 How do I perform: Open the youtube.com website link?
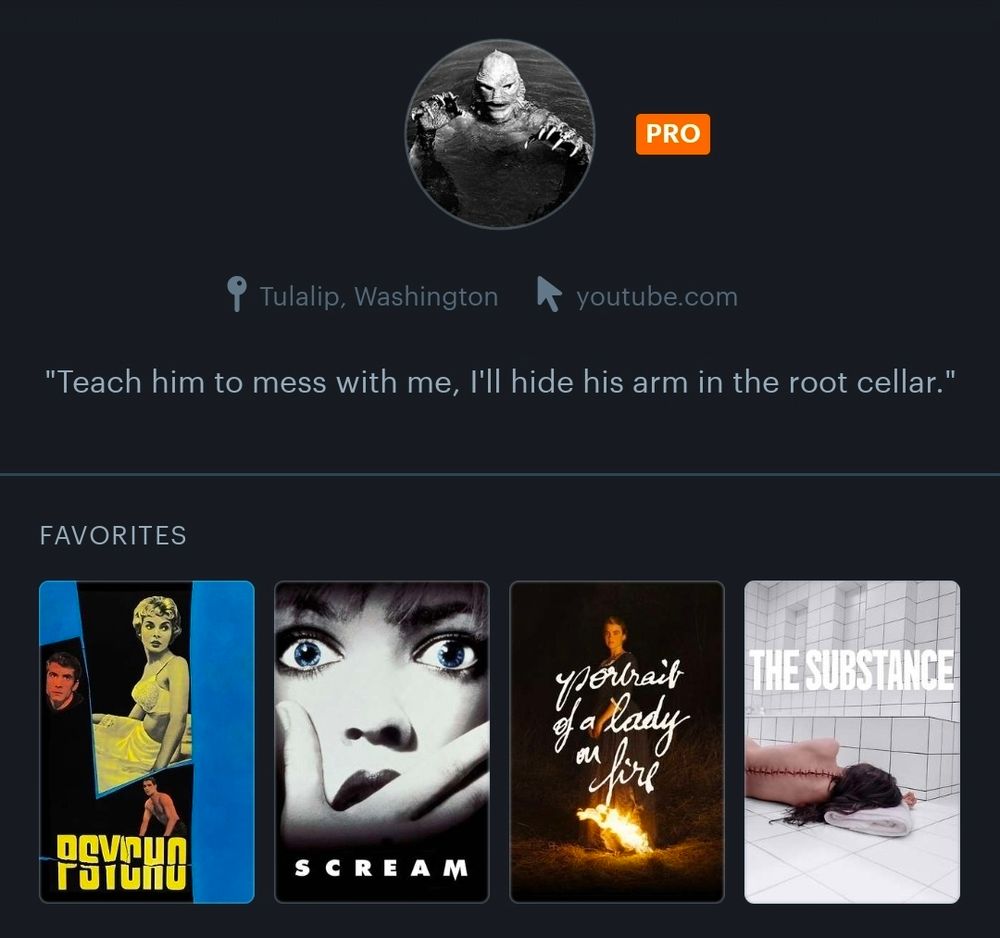coord(657,297)
